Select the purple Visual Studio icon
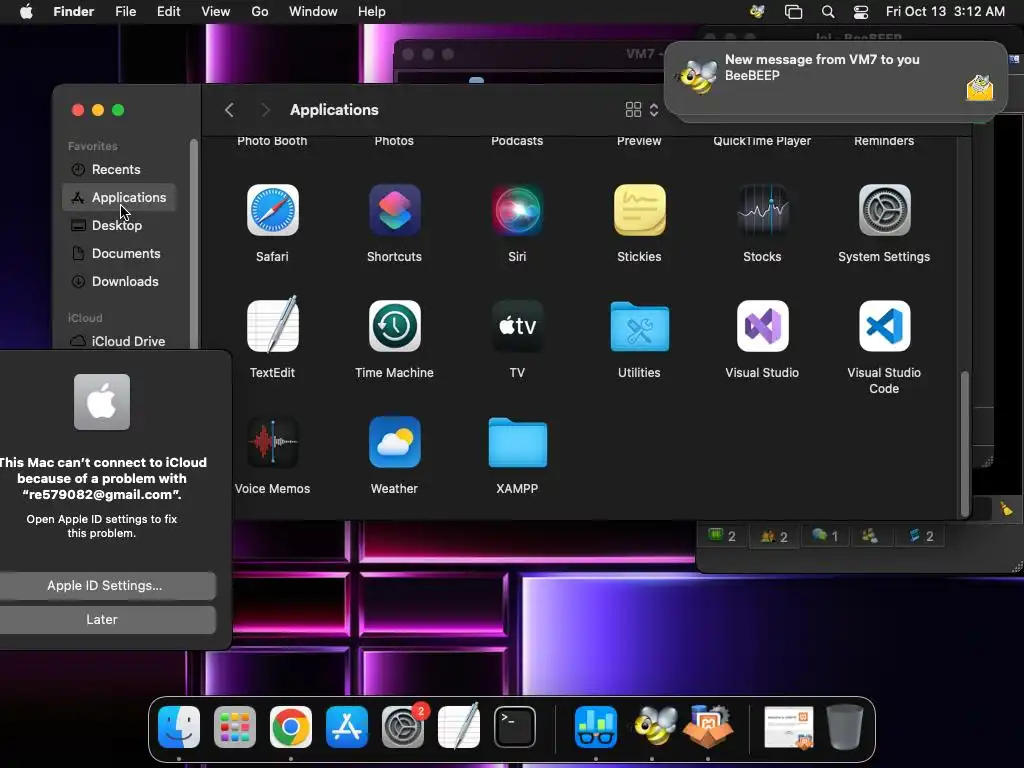Image resolution: width=1024 pixels, height=768 pixels. coord(762,326)
